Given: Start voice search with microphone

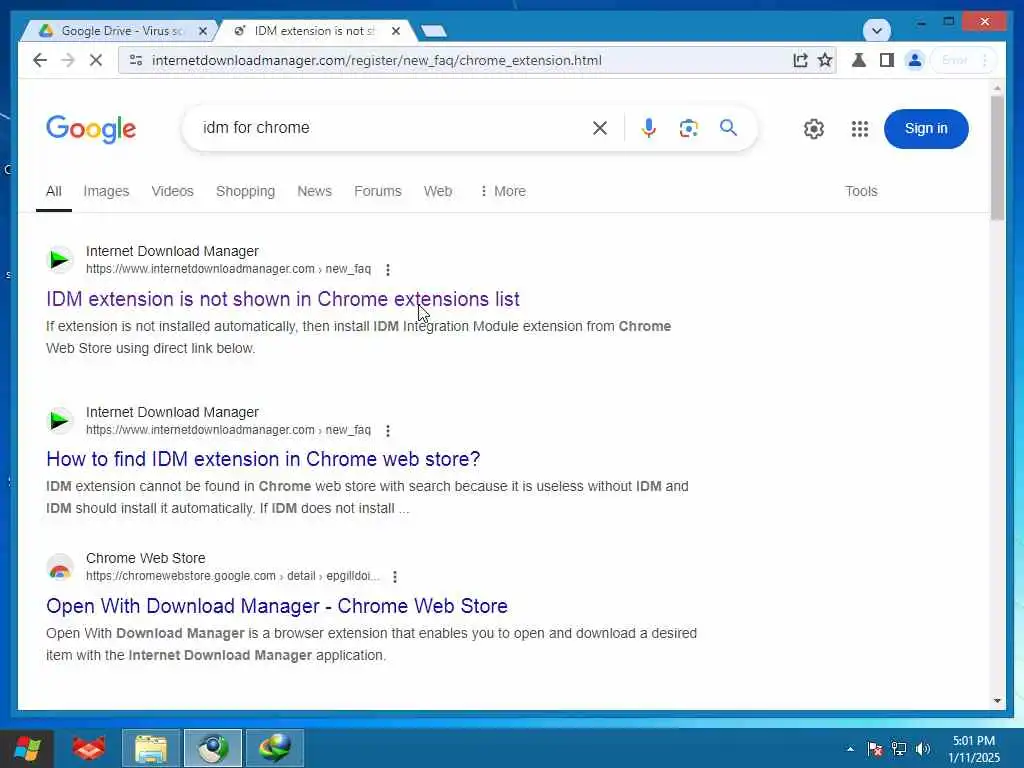Looking at the screenshot, I should tap(648, 128).
